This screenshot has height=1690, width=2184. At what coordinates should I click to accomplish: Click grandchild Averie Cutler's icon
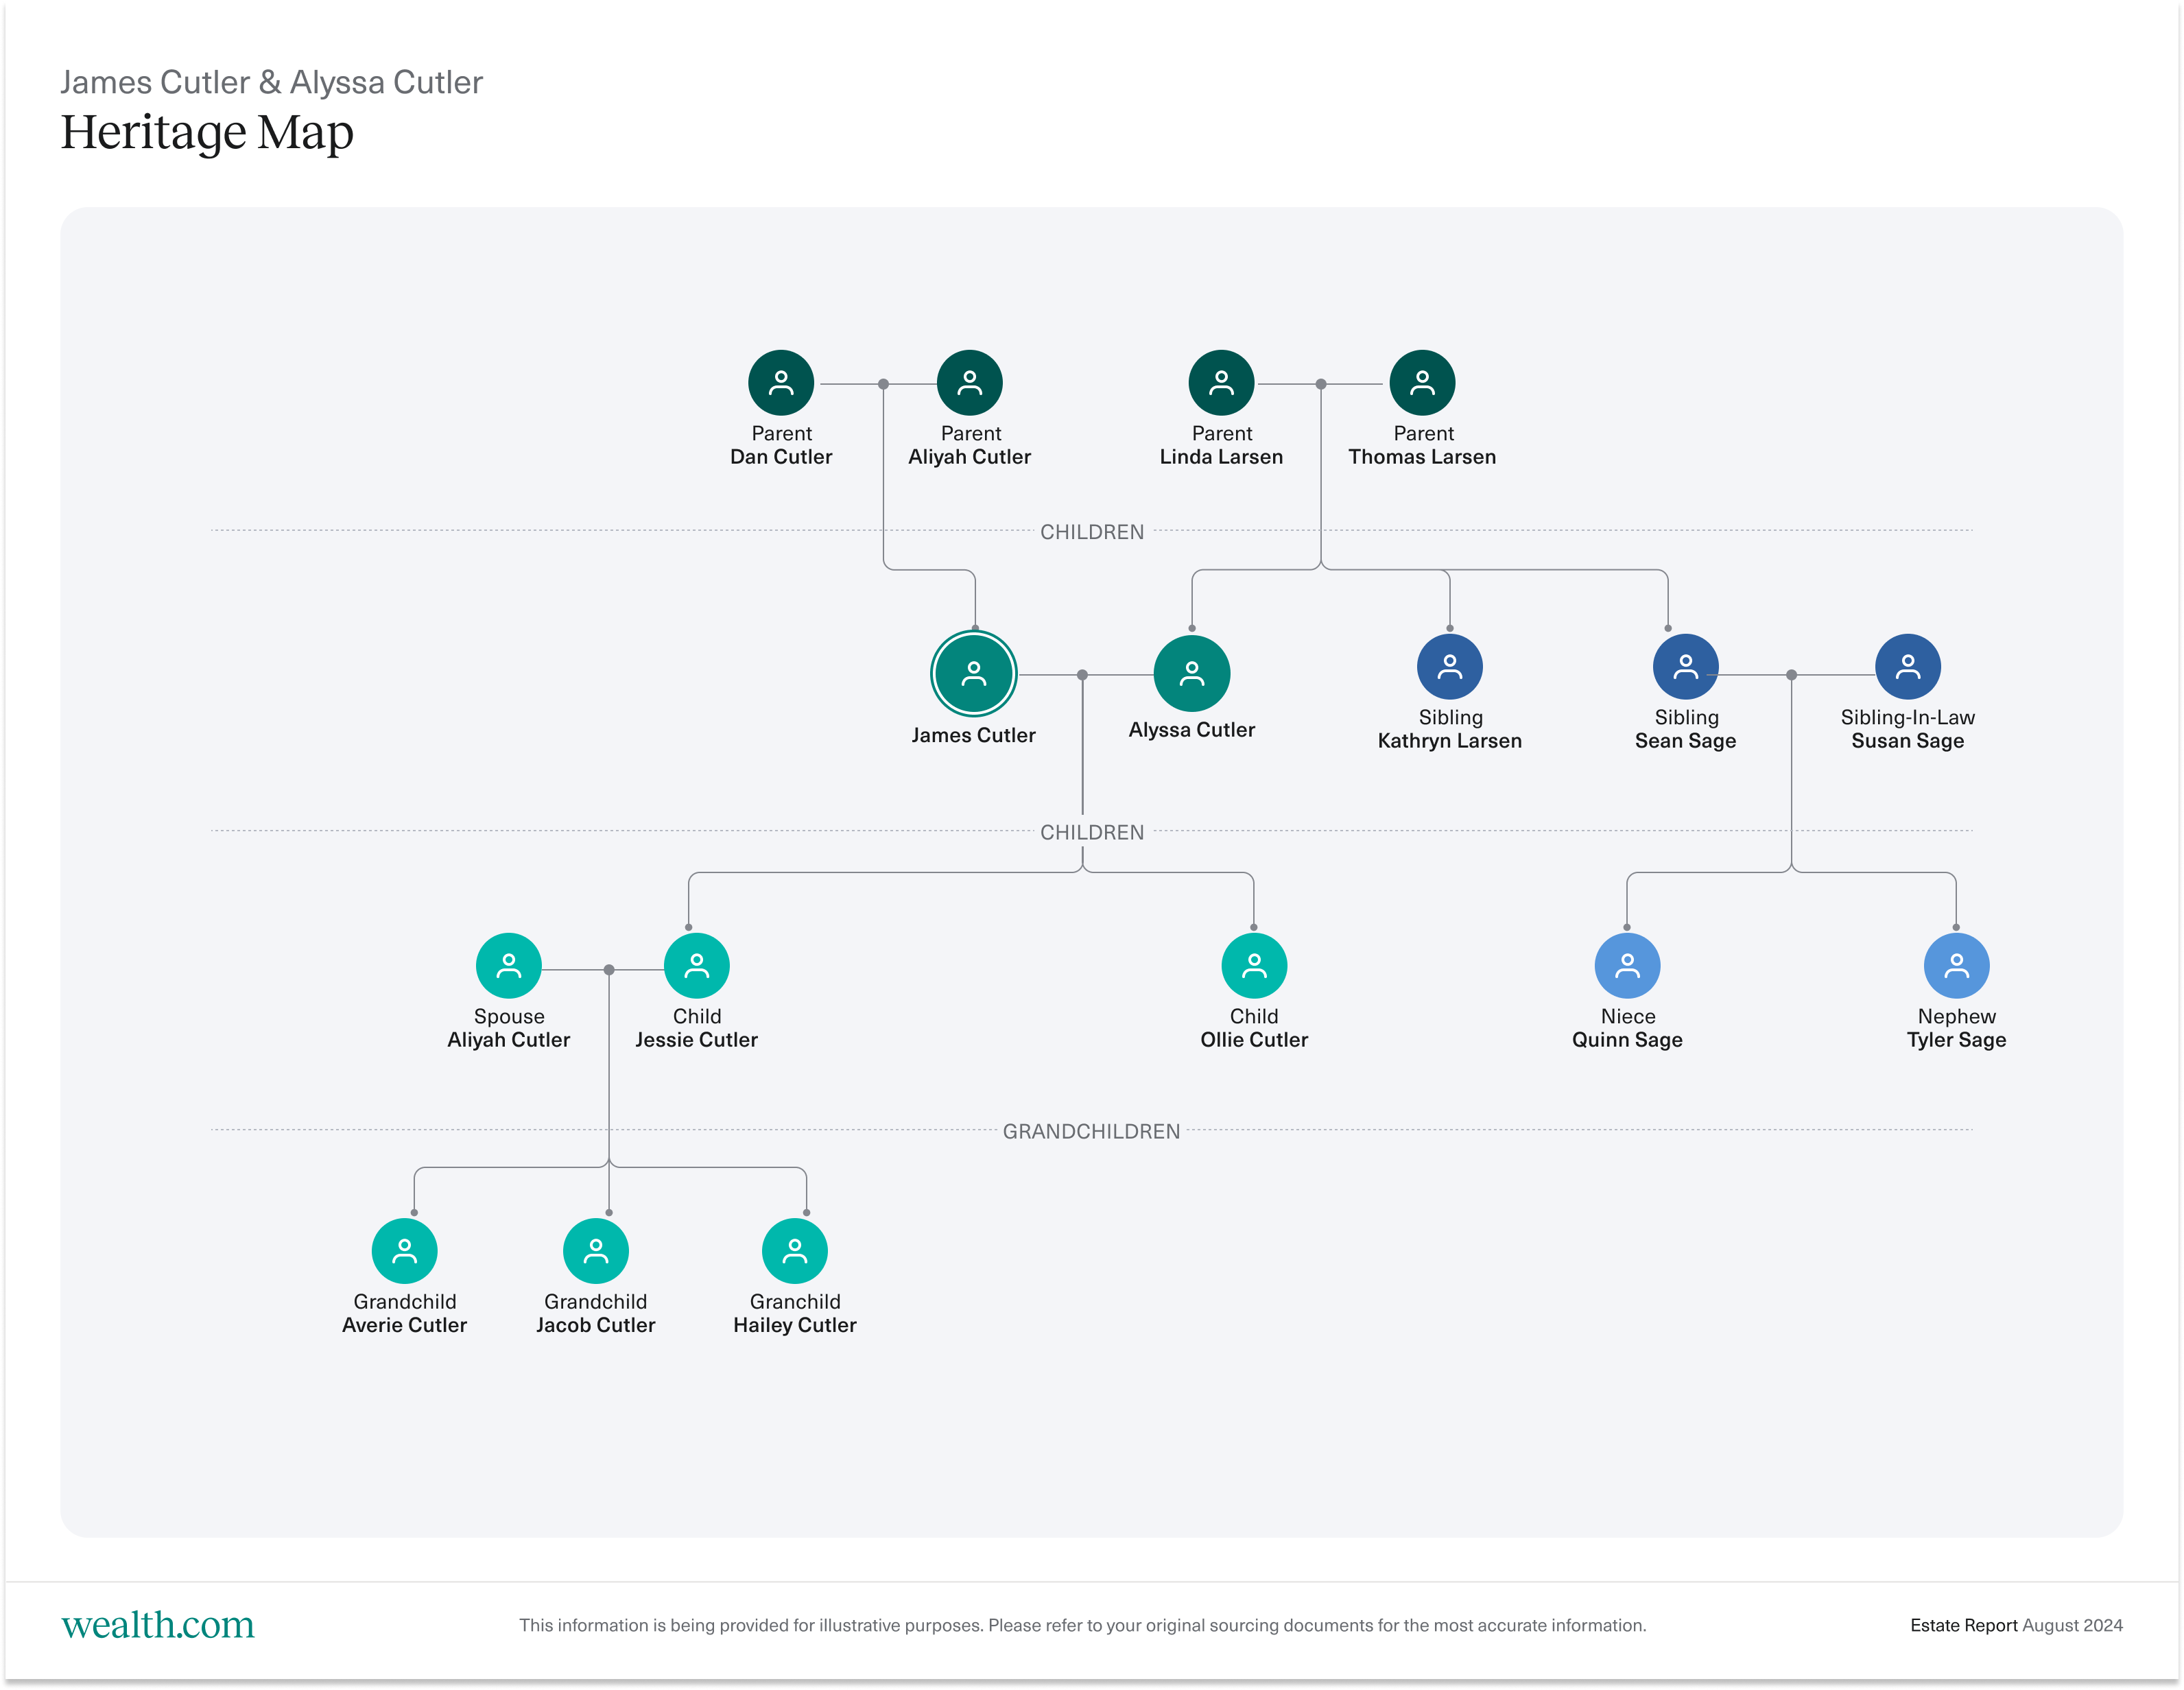pos(404,1250)
